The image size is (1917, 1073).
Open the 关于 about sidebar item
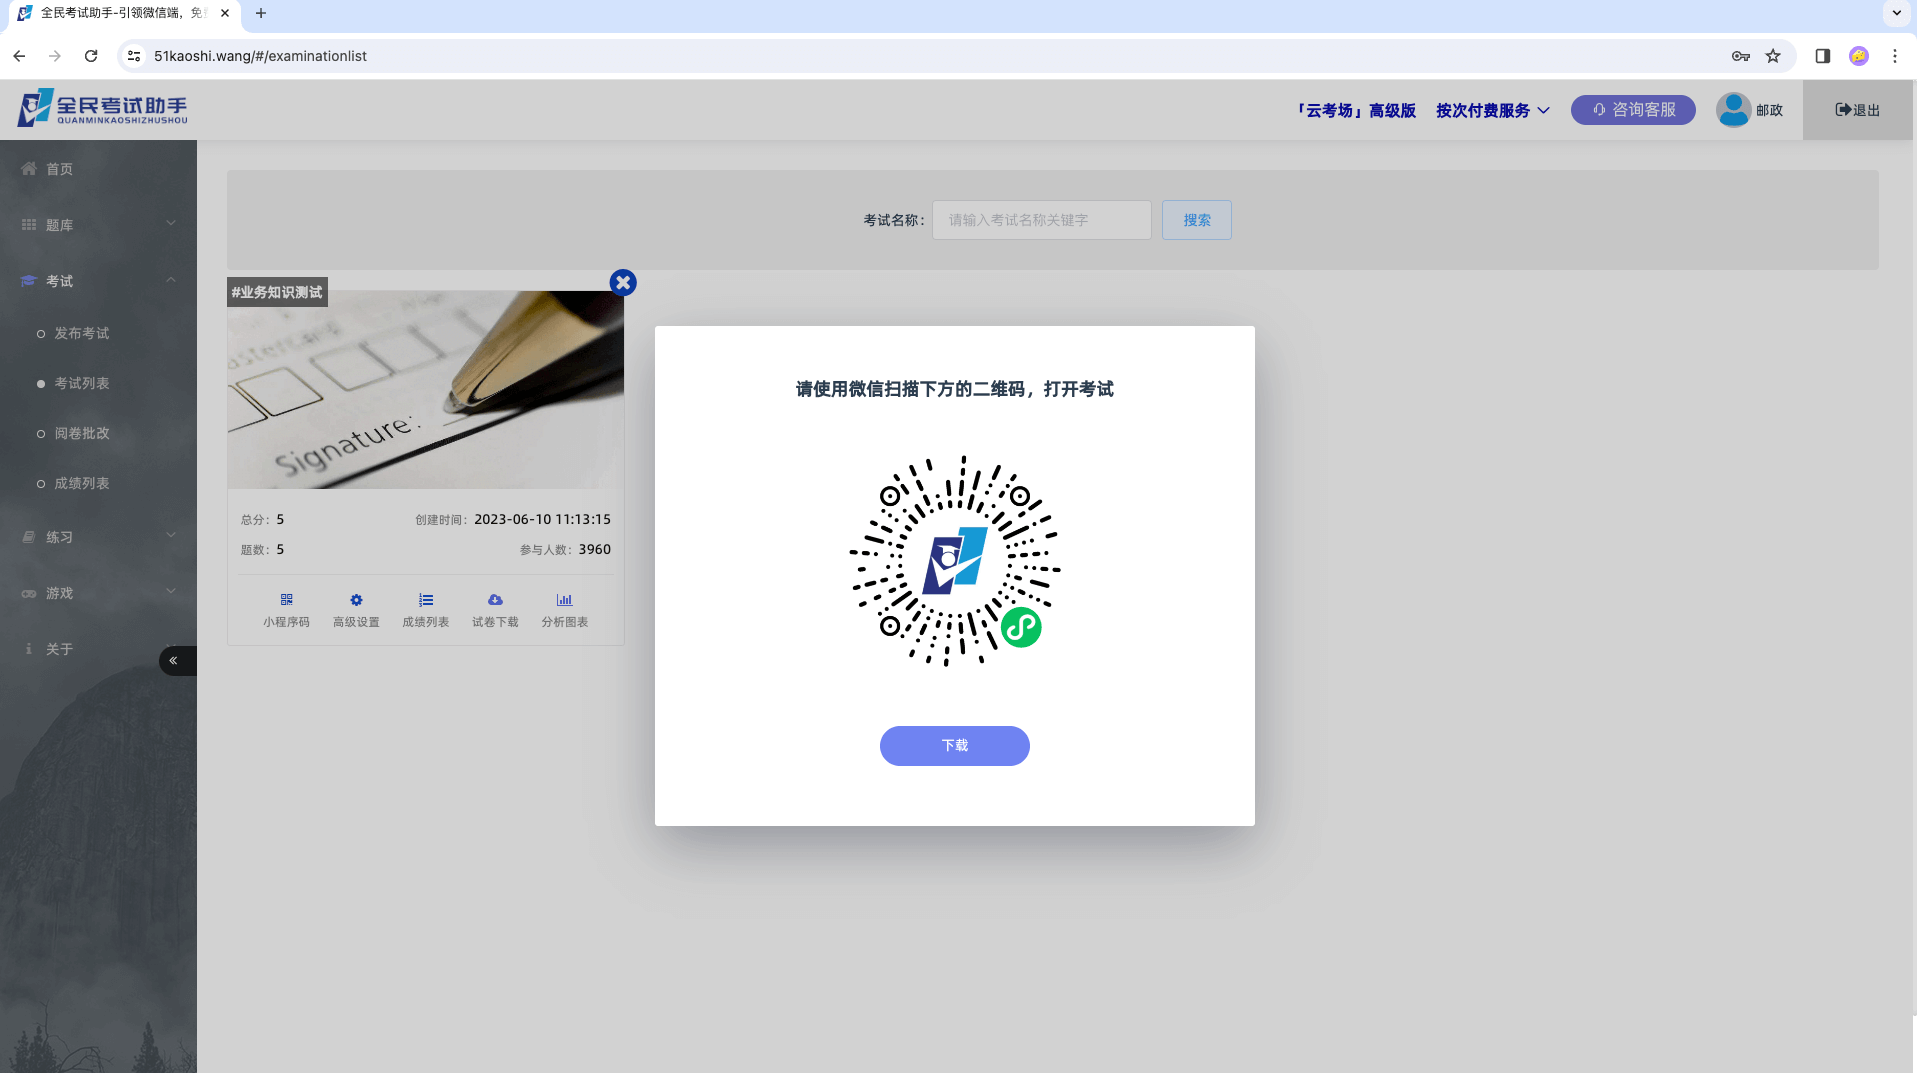click(x=98, y=649)
